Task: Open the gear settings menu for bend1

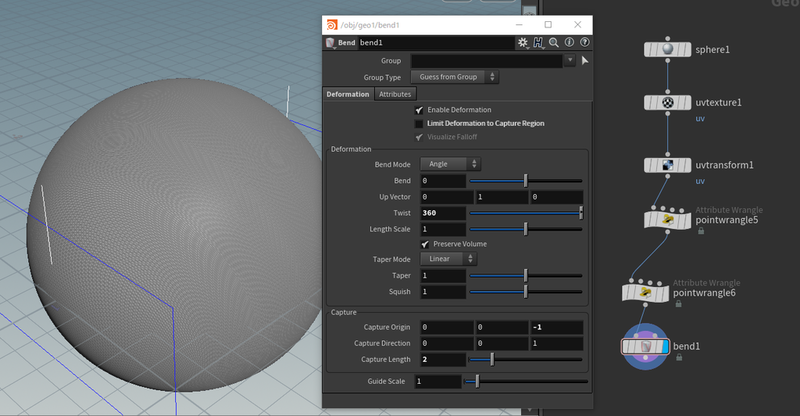Action: 522,43
